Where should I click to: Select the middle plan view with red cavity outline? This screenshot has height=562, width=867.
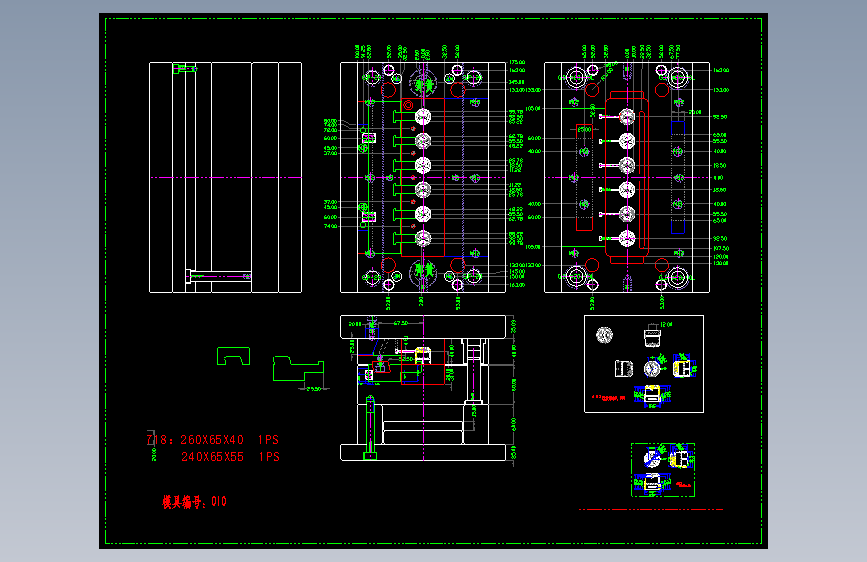(423, 177)
